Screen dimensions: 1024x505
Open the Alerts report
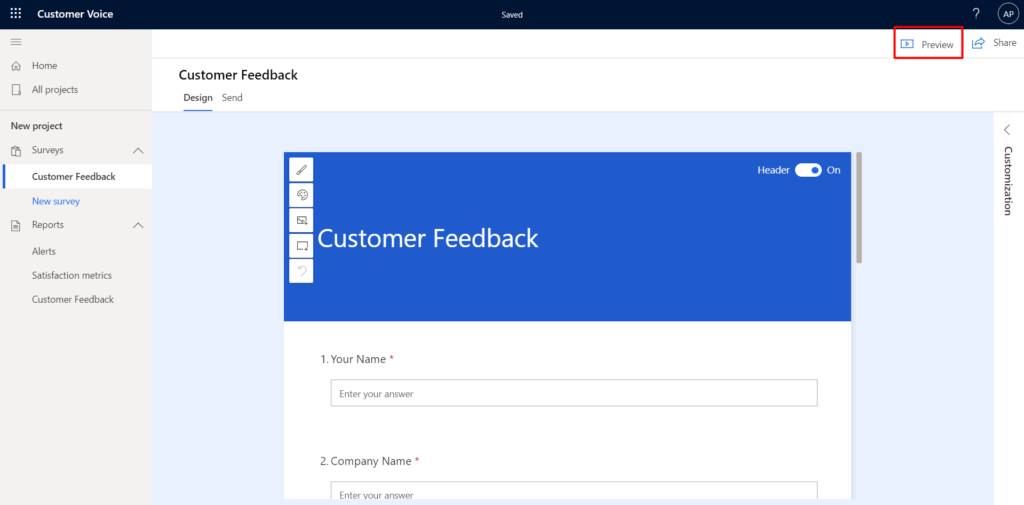[44, 251]
